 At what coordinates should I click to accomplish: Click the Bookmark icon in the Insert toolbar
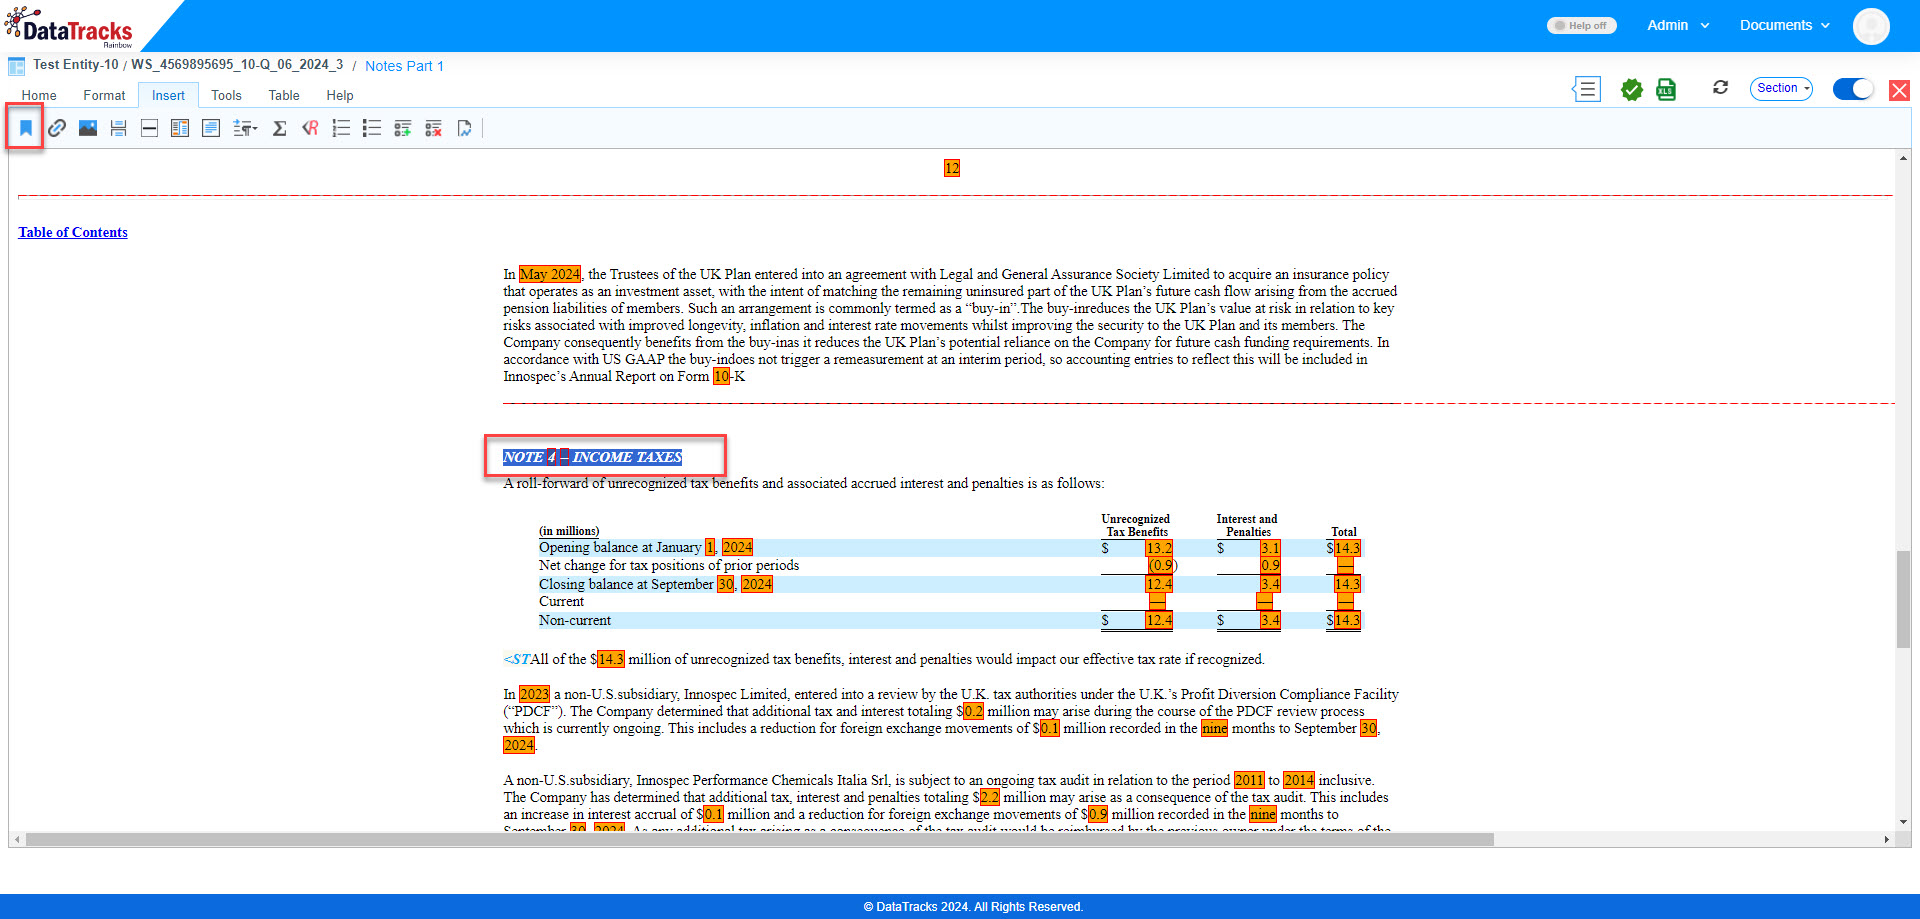pos(26,128)
